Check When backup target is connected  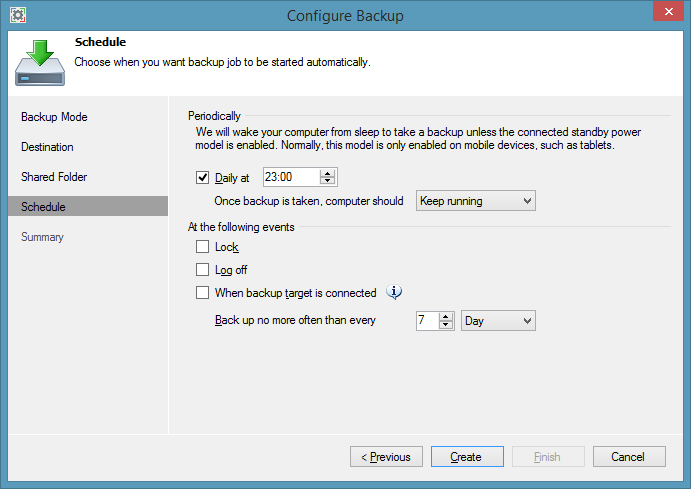pyautogui.click(x=203, y=293)
